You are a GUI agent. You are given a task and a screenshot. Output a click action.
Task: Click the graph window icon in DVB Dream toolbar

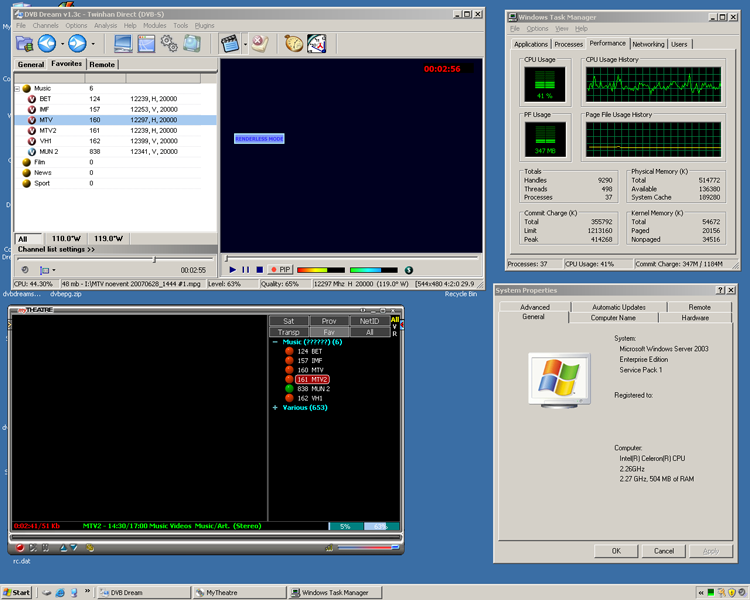146,44
